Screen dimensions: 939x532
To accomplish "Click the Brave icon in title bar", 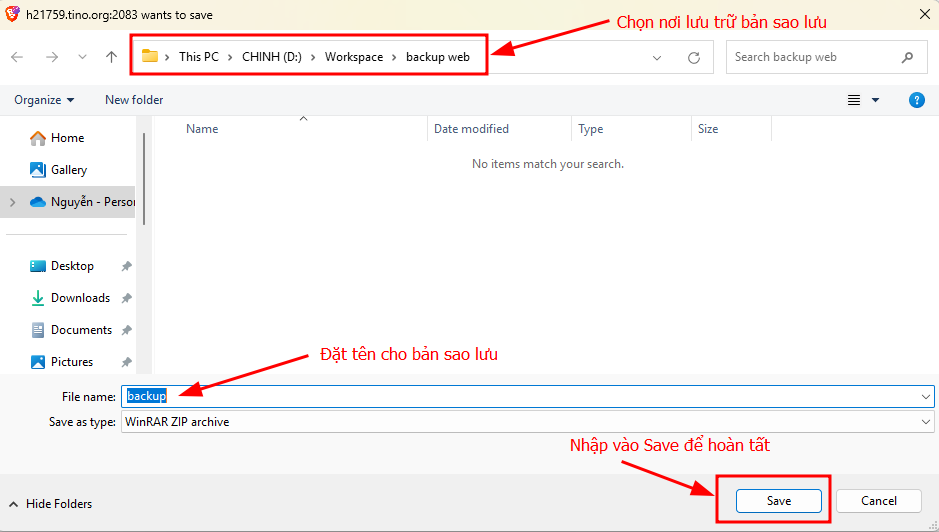I will (12, 14).
